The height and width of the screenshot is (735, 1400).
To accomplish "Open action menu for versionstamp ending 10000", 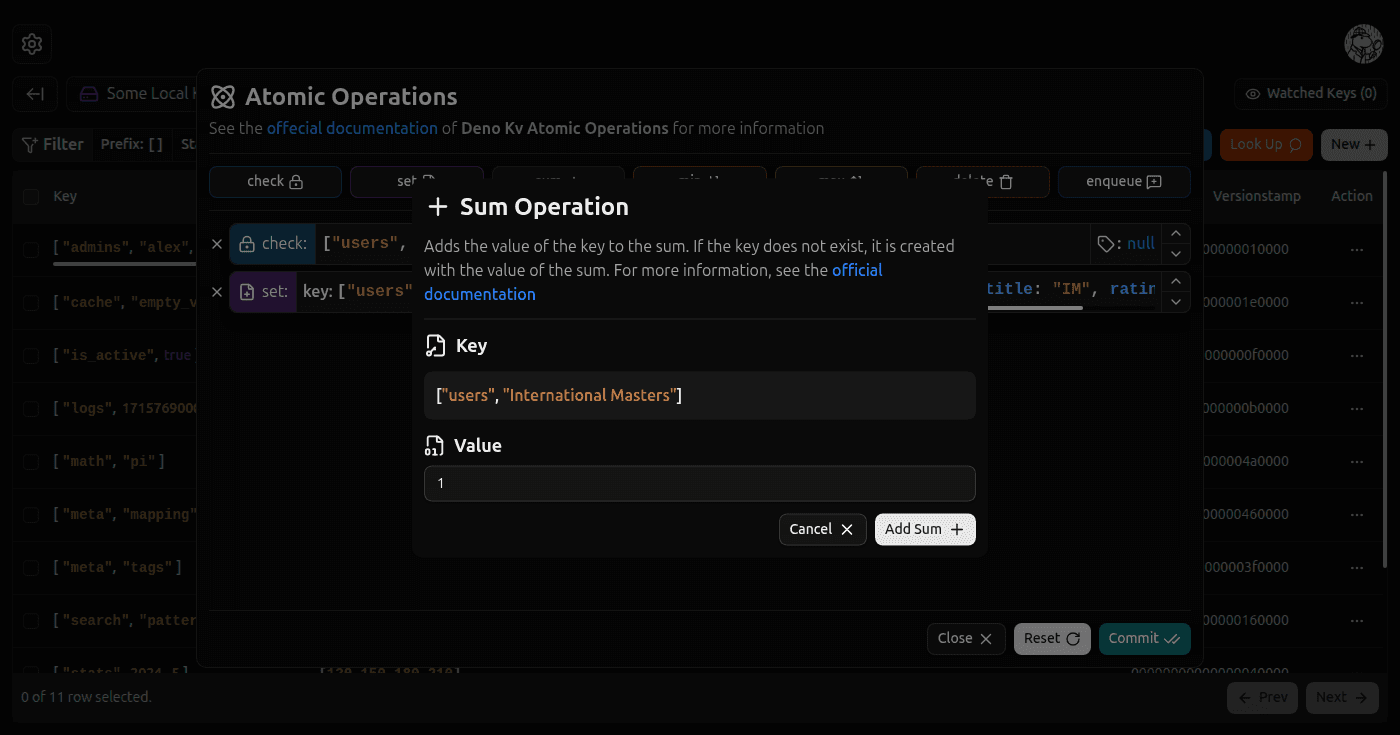I will [x=1357, y=249].
